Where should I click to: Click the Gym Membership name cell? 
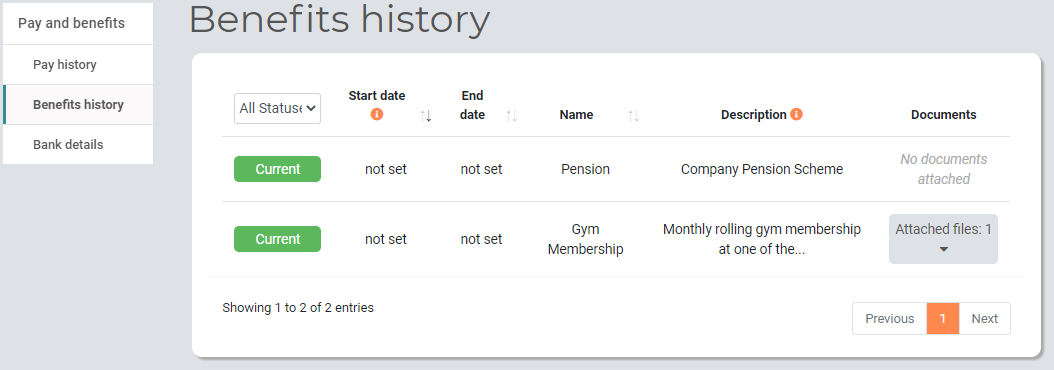click(585, 239)
